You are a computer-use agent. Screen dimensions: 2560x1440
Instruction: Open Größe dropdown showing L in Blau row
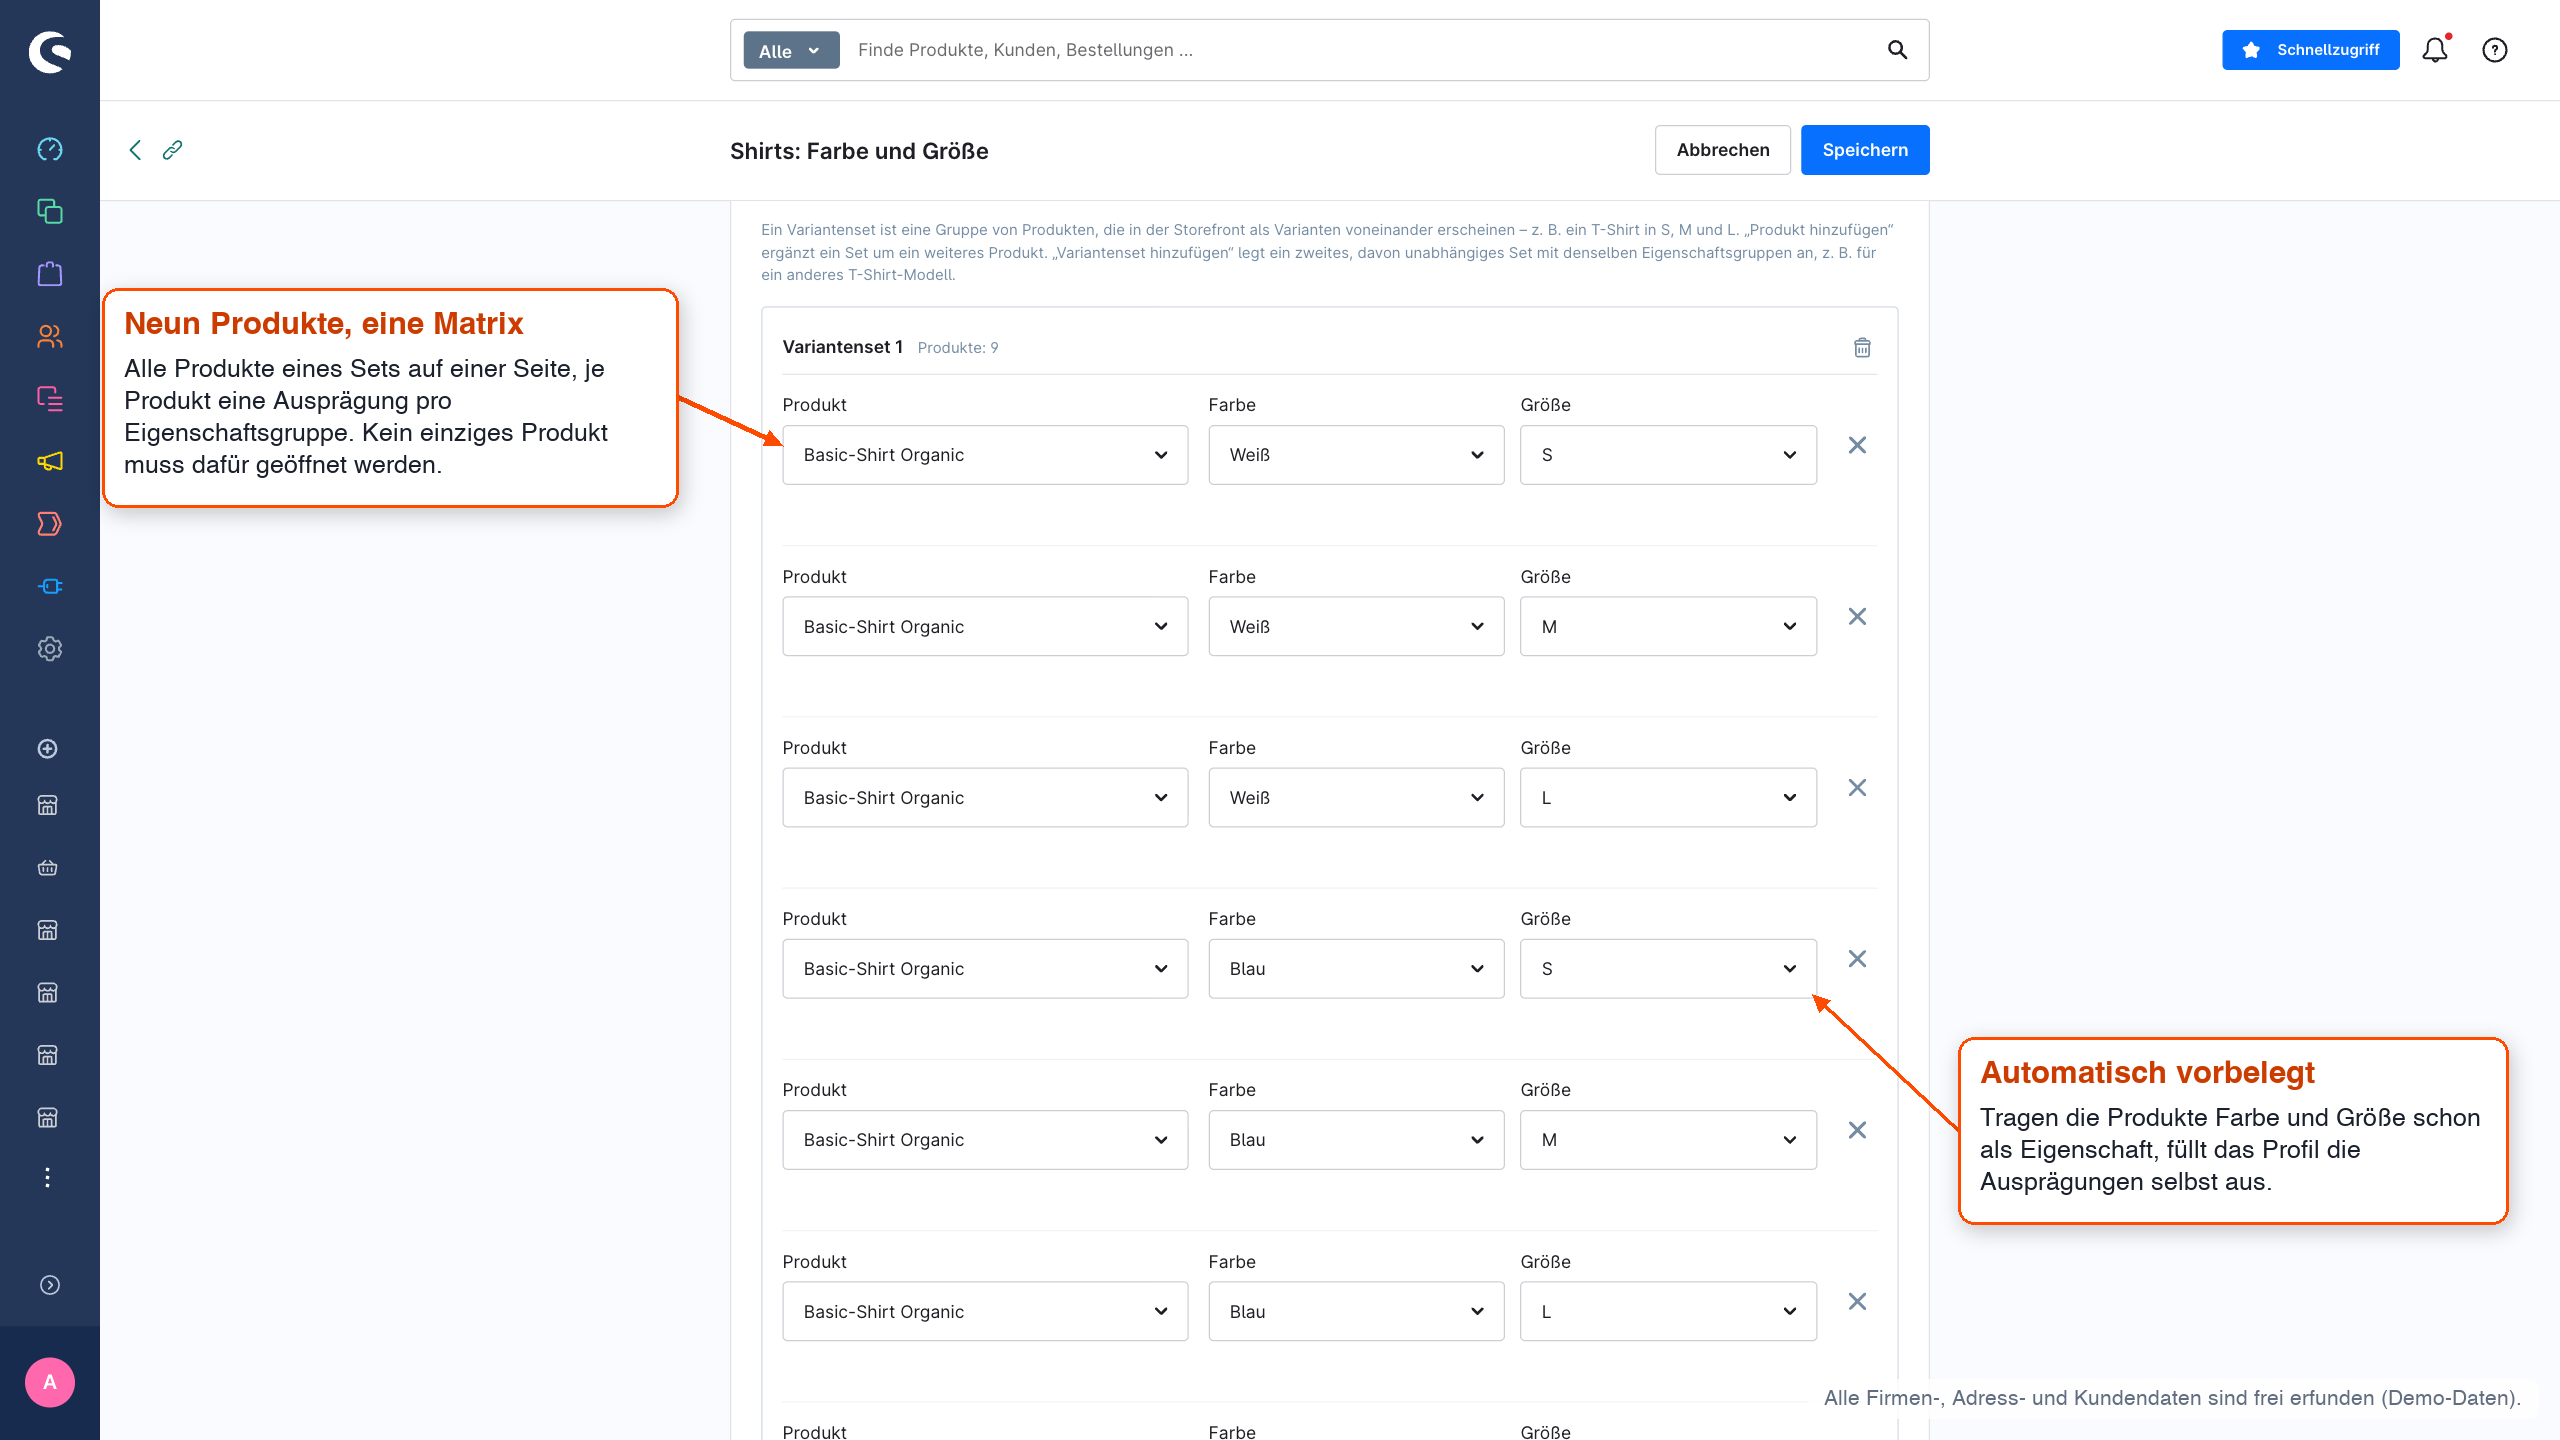tap(1668, 1311)
